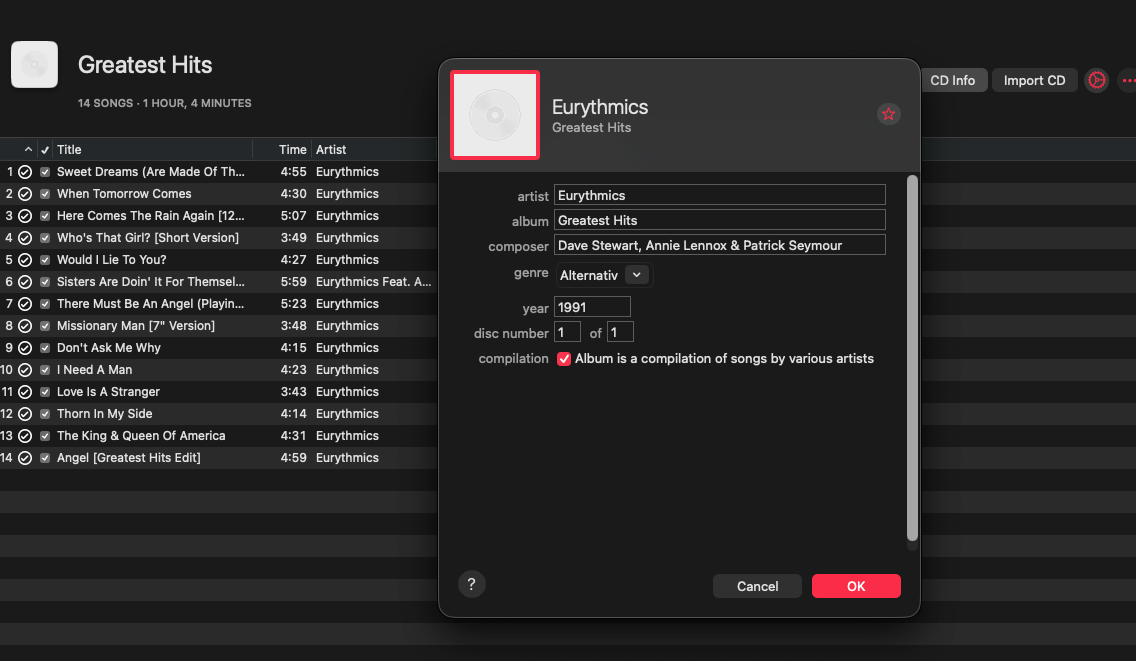The height and width of the screenshot is (661, 1136).
Task: Click the checkmark column header
Action: click(x=45, y=150)
